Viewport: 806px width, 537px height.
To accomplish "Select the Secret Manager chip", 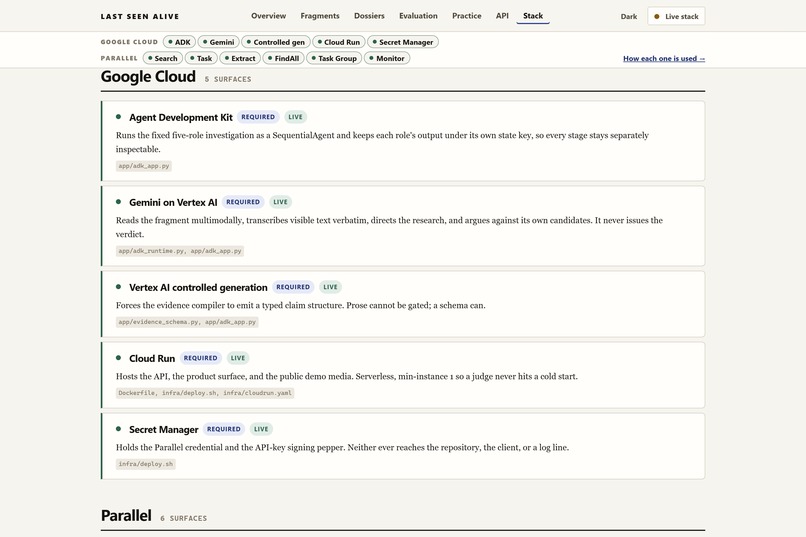I will [x=403, y=42].
